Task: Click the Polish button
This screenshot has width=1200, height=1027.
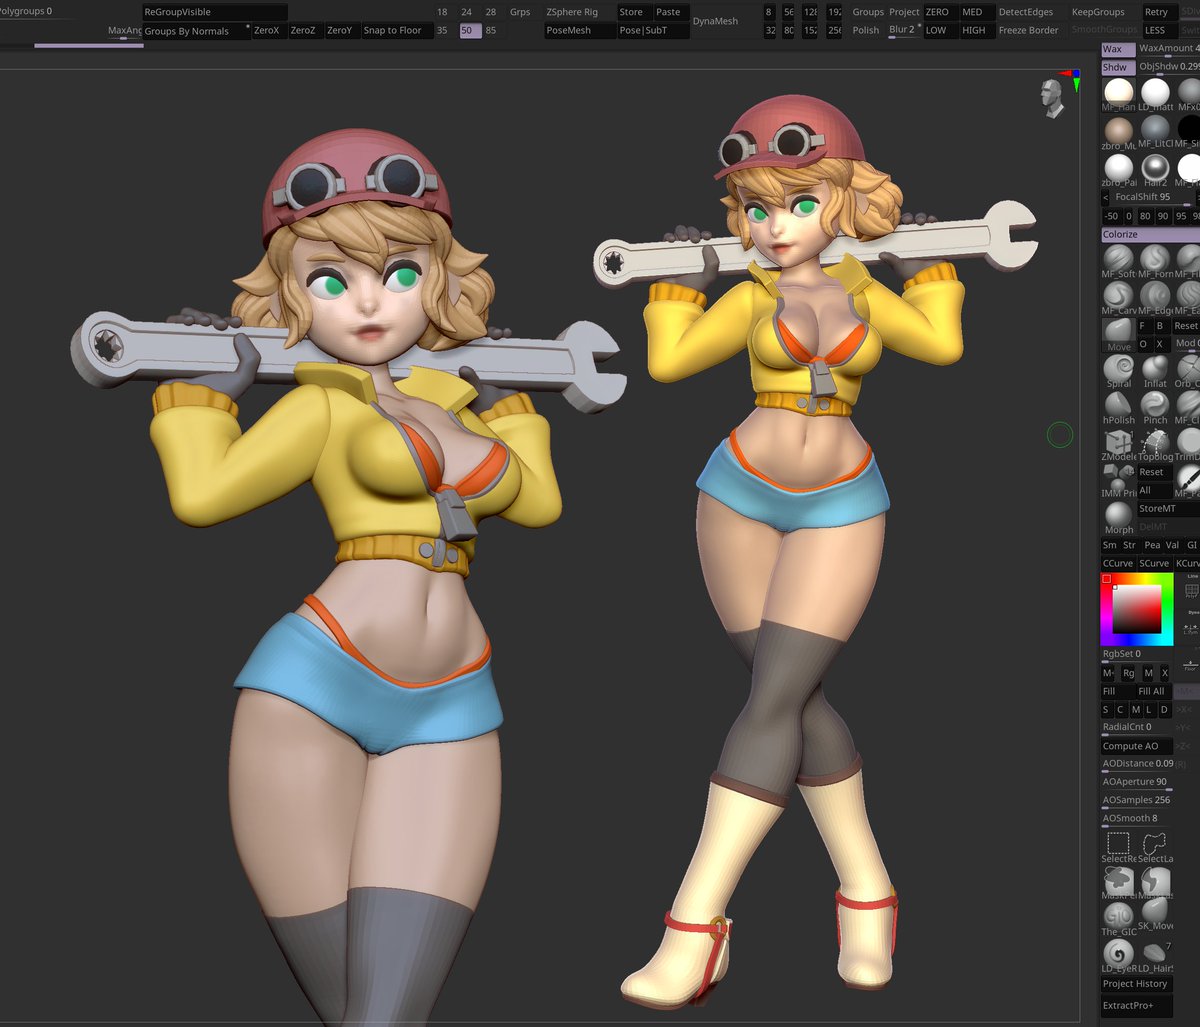Action: tap(866, 30)
